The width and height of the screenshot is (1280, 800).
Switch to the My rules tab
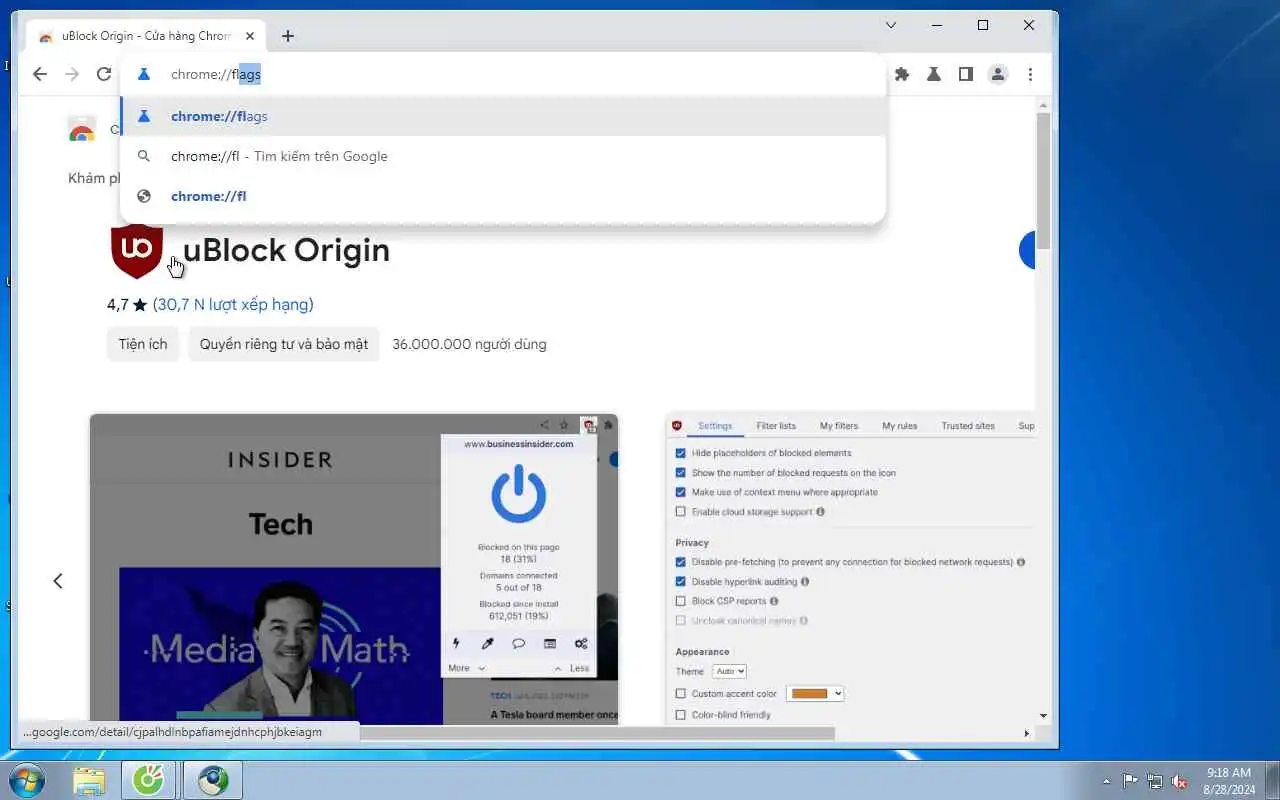pyautogui.click(x=899, y=426)
